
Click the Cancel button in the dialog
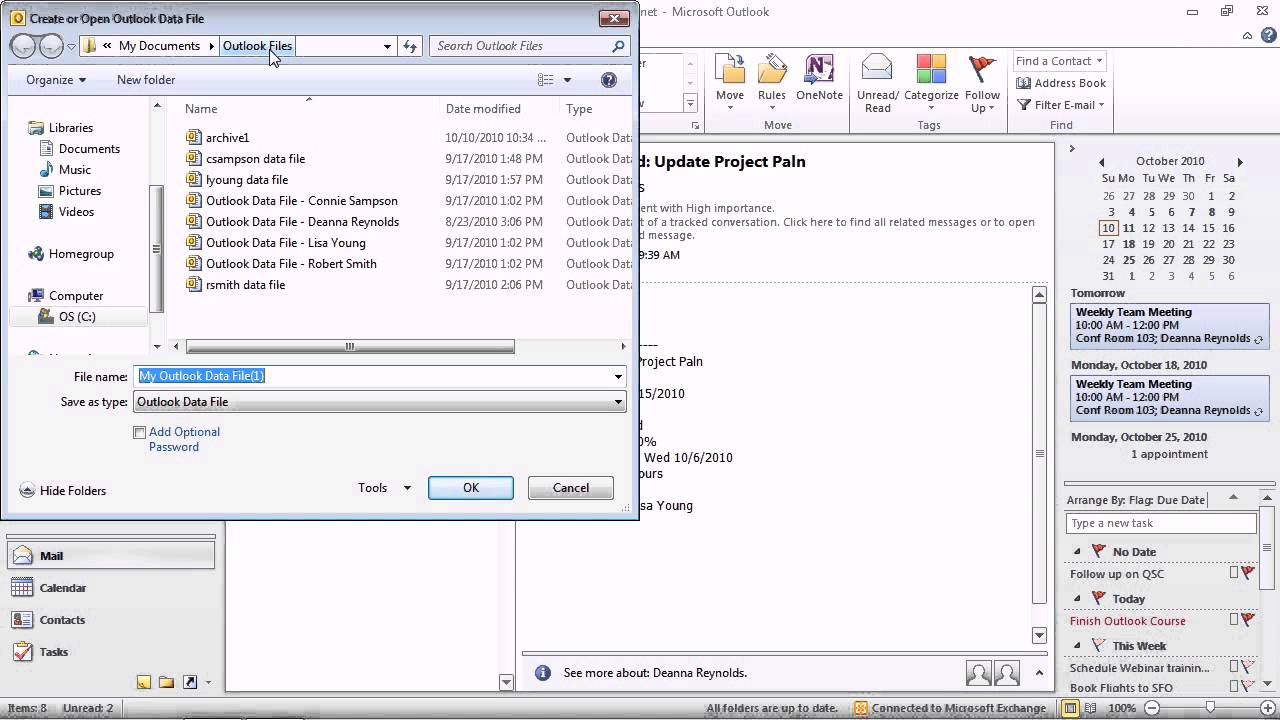tap(571, 488)
